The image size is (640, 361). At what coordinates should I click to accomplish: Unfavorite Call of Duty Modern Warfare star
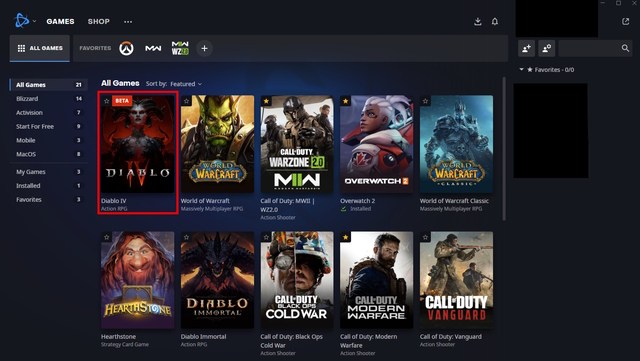point(346,237)
